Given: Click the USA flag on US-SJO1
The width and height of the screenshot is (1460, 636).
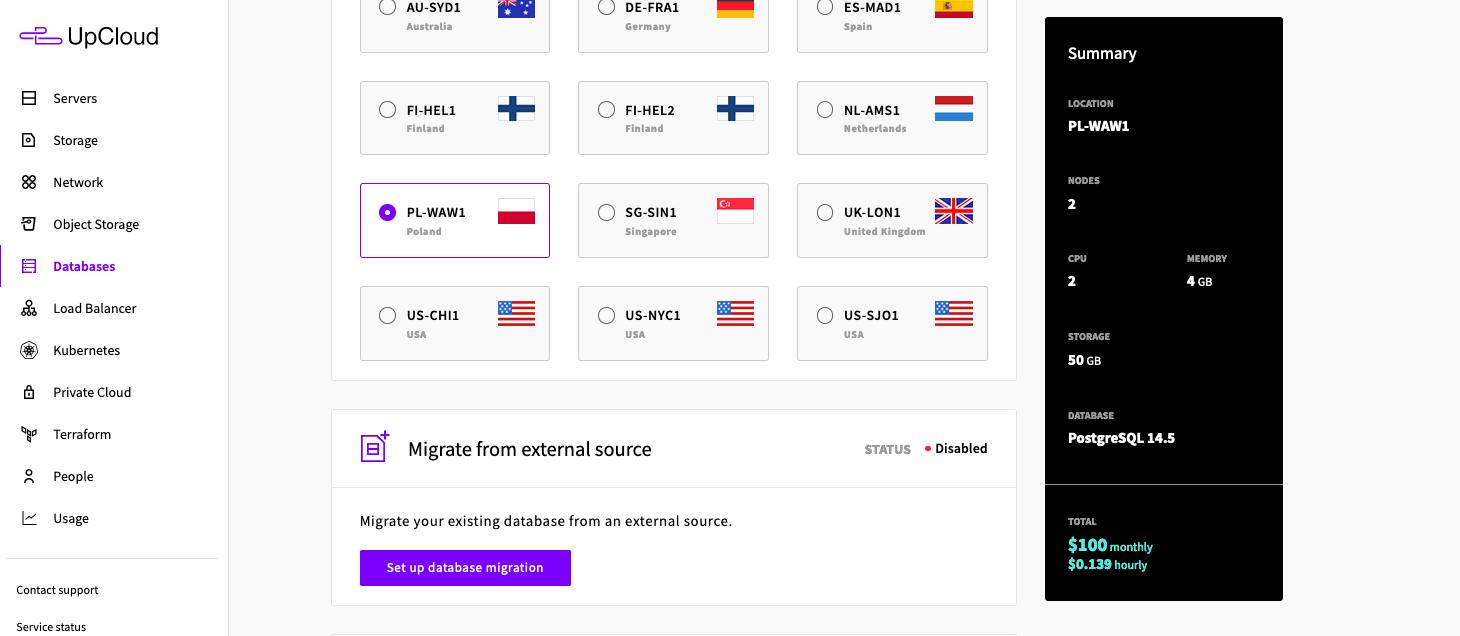Looking at the screenshot, I should pos(953,314).
